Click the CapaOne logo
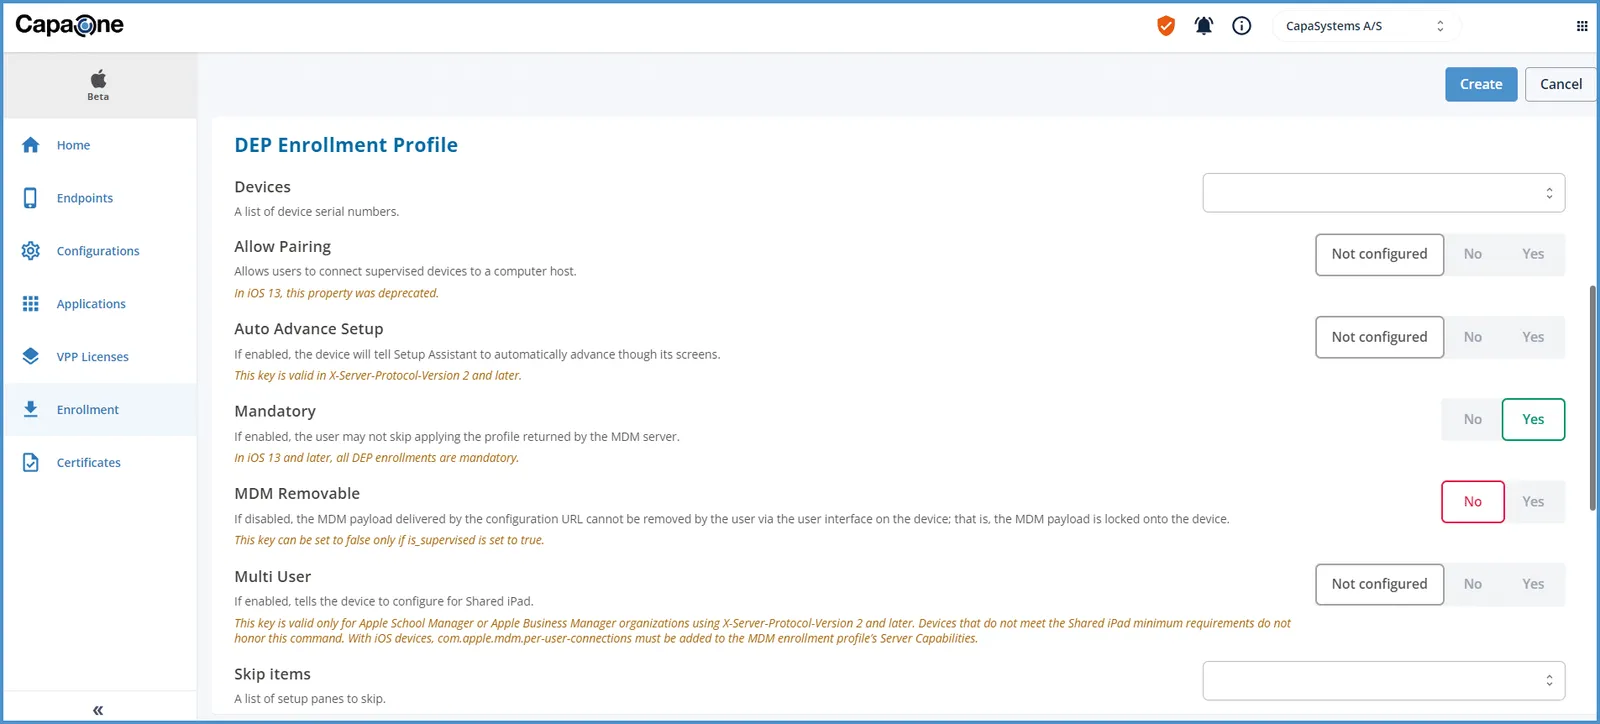The width and height of the screenshot is (1600, 724). pyautogui.click(x=69, y=25)
